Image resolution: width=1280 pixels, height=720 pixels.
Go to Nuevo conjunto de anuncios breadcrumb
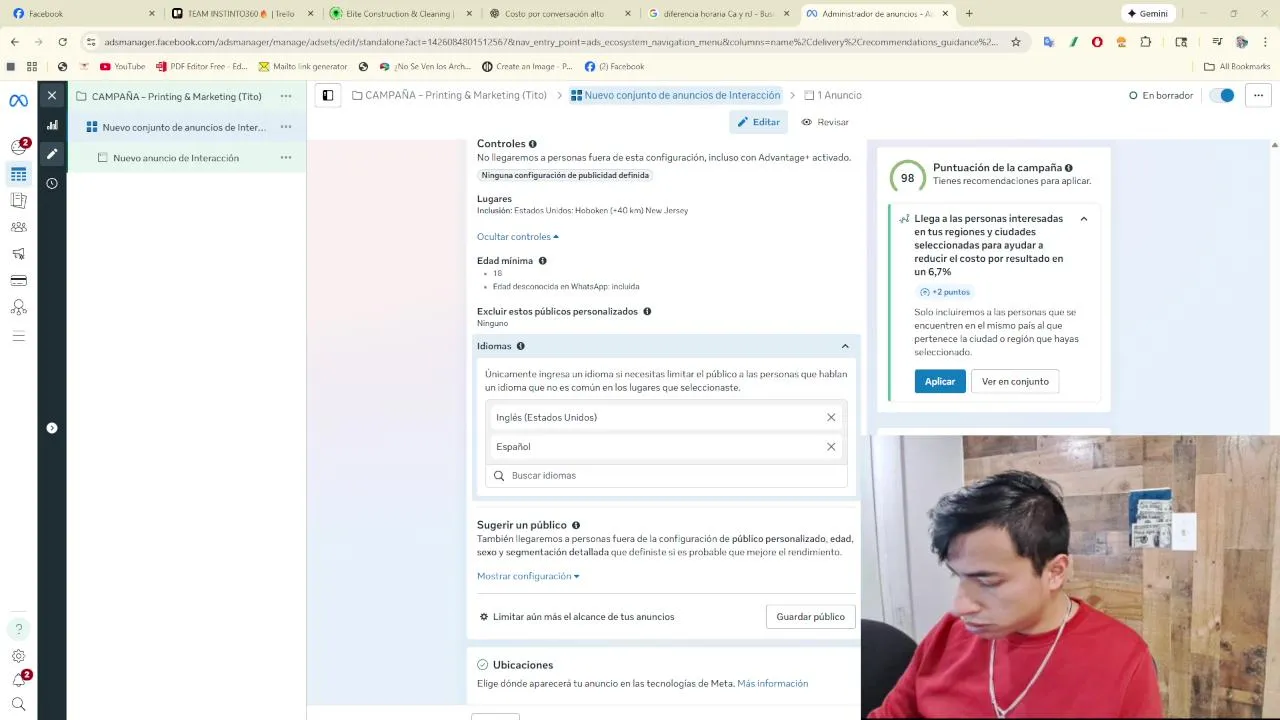pos(675,95)
